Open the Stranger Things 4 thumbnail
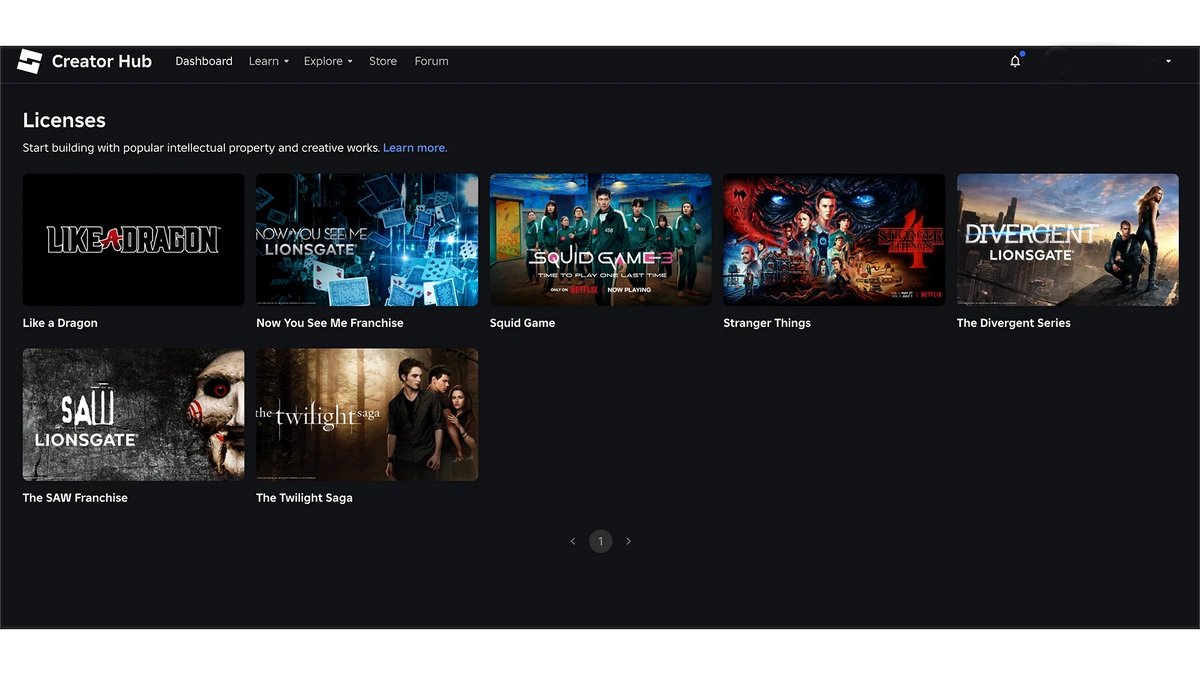 (x=834, y=240)
